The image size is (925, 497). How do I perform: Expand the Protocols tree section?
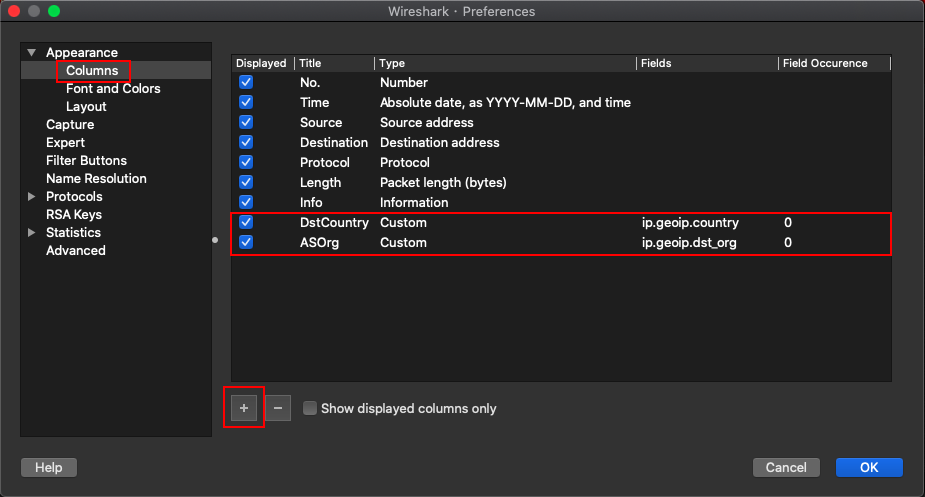click(x=32, y=197)
